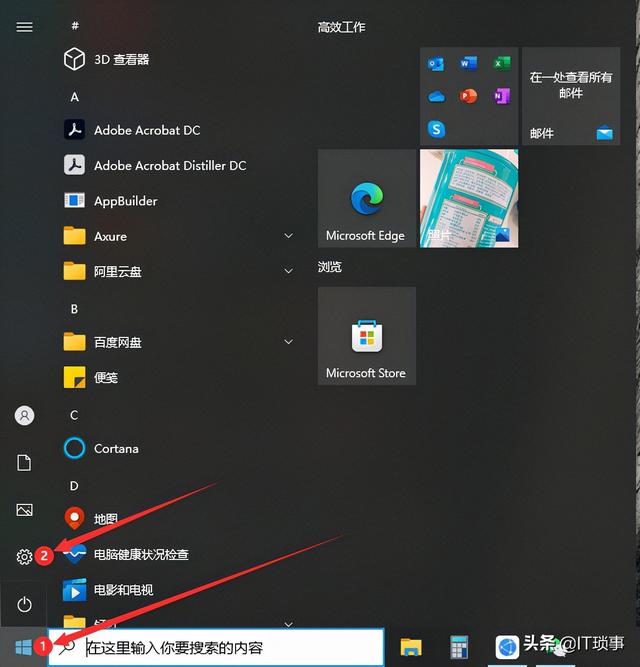The height and width of the screenshot is (667, 640).
Task: Click the letter D section header
Action: point(74,486)
